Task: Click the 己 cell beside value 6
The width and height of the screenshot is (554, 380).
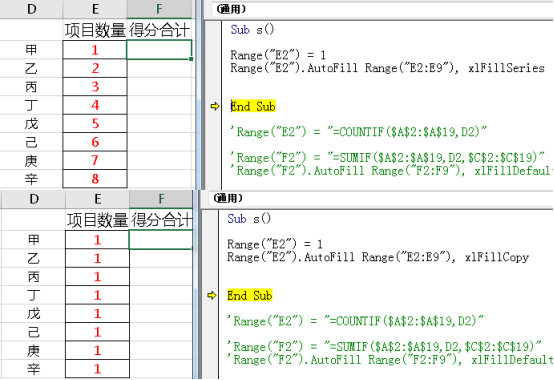Action: pyautogui.click(x=31, y=142)
